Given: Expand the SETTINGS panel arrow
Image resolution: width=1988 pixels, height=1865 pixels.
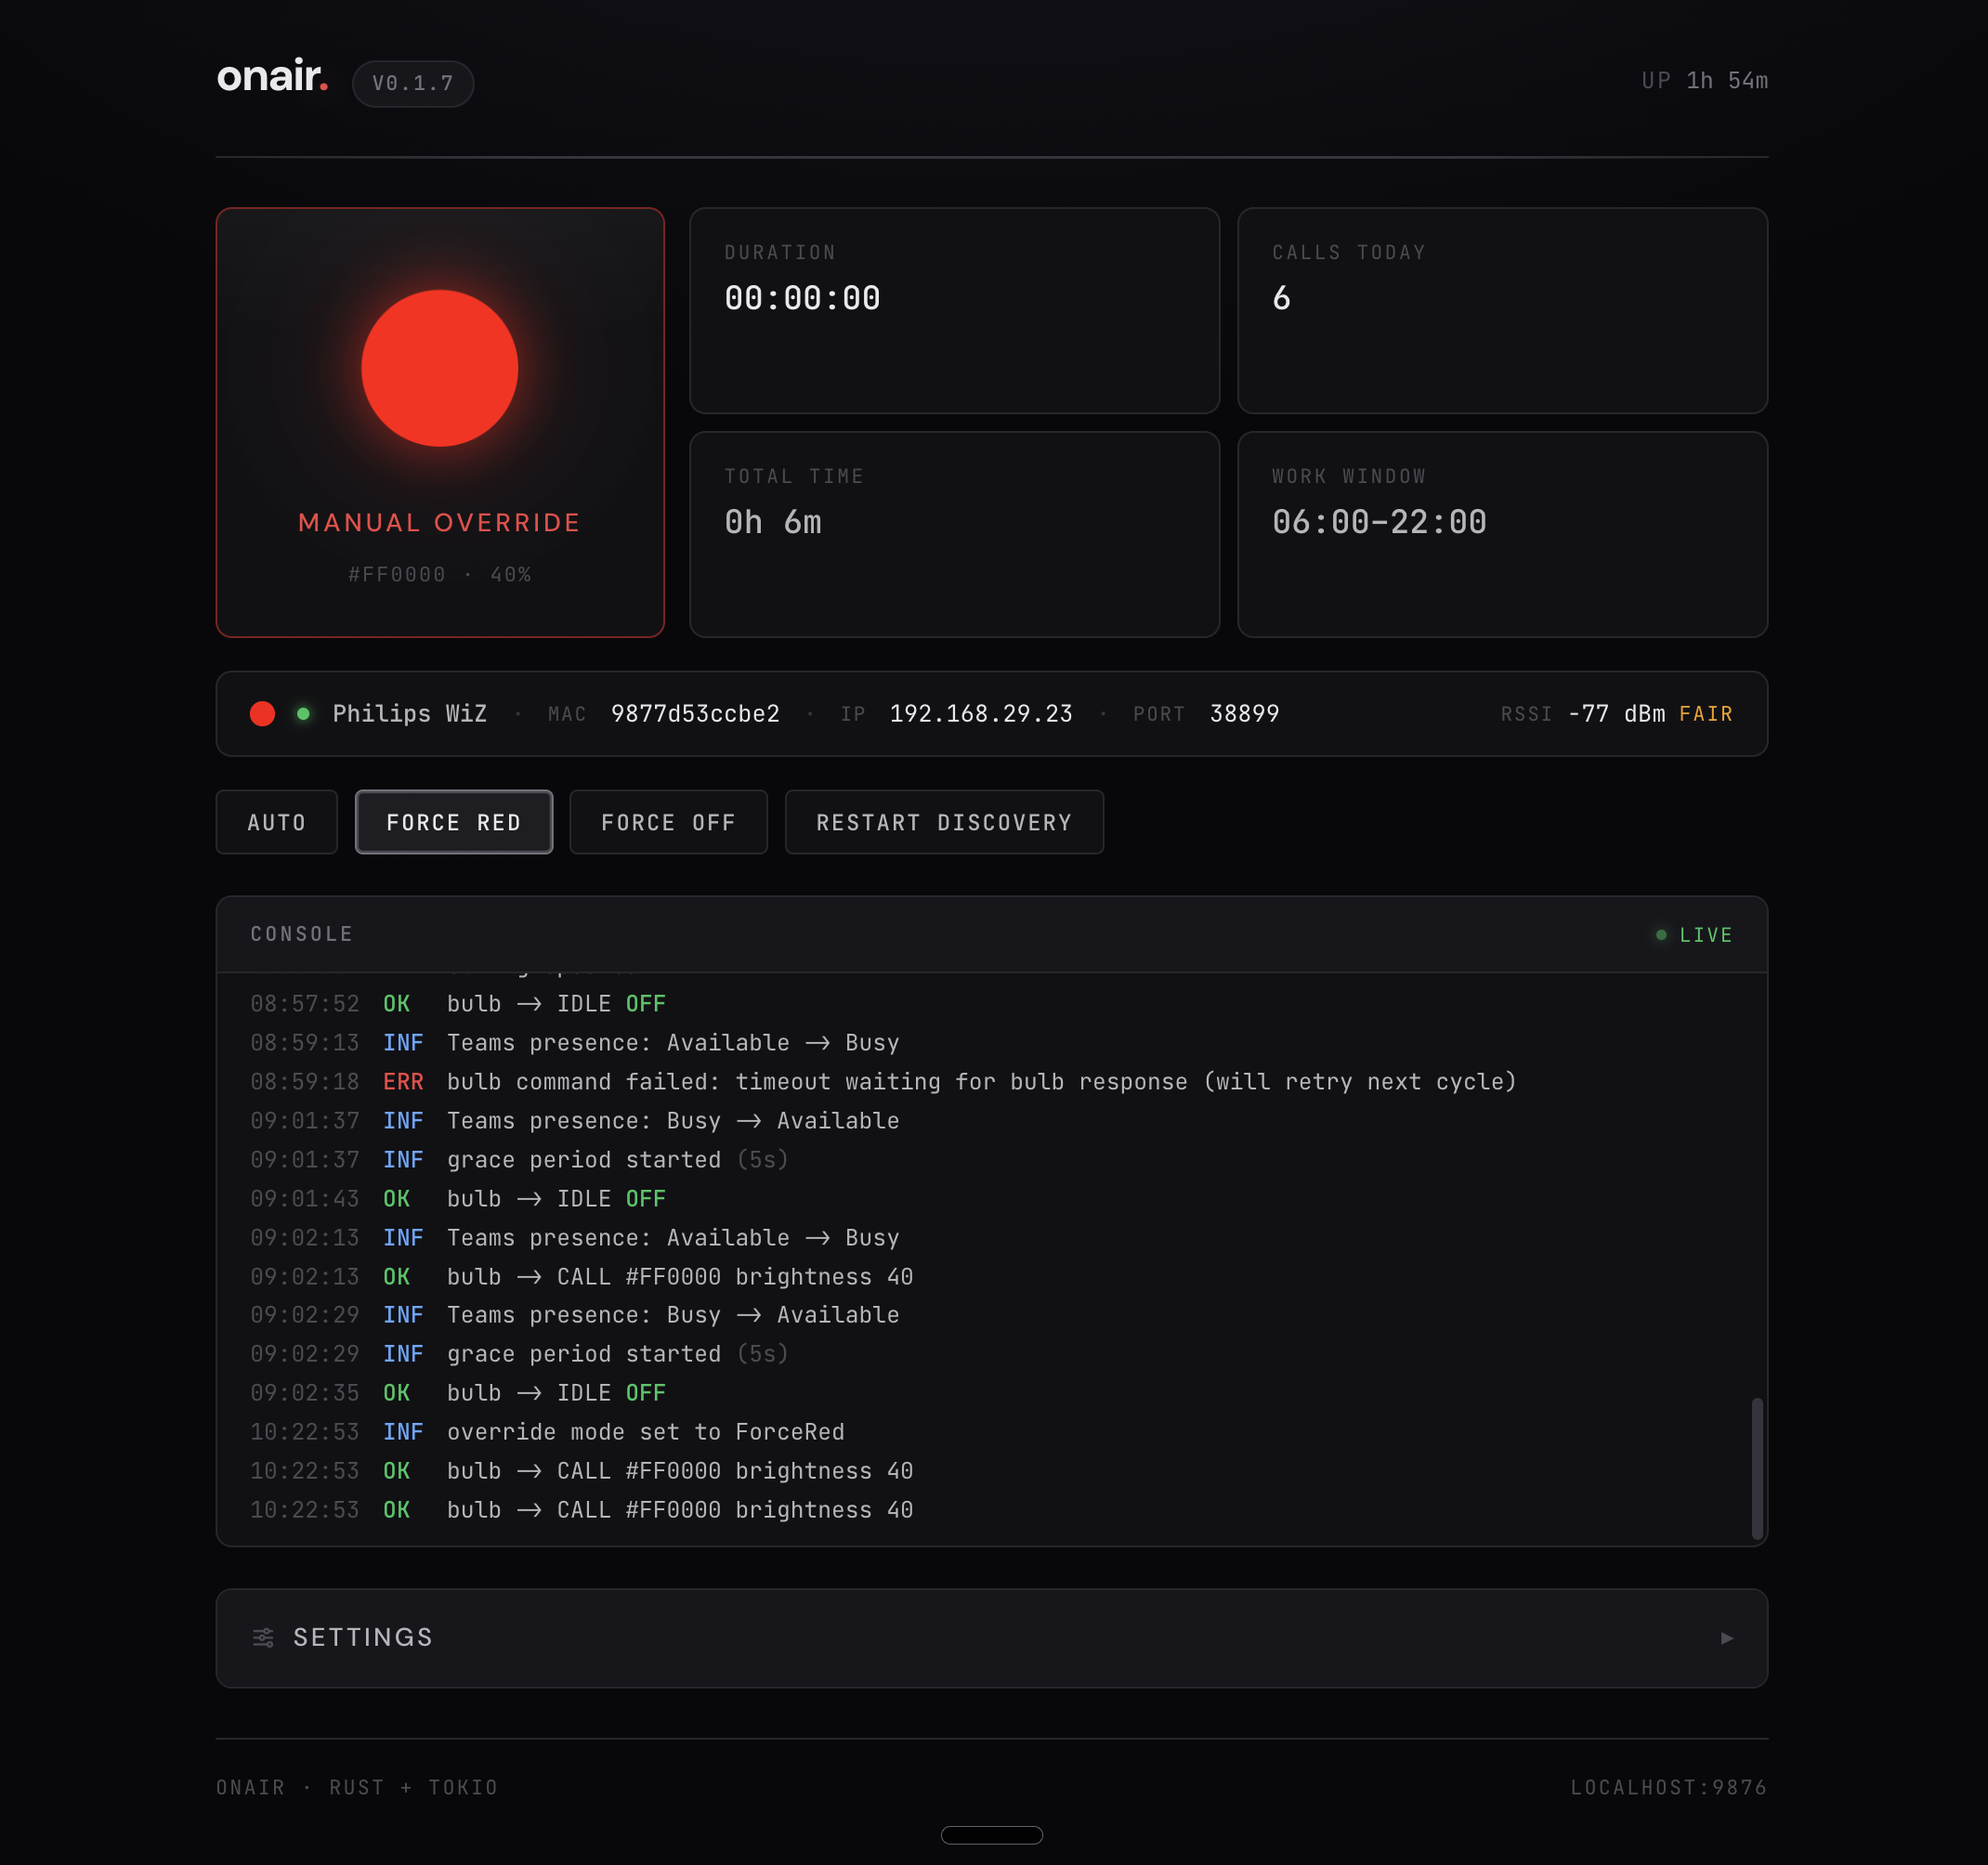Looking at the screenshot, I should pos(1727,1638).
